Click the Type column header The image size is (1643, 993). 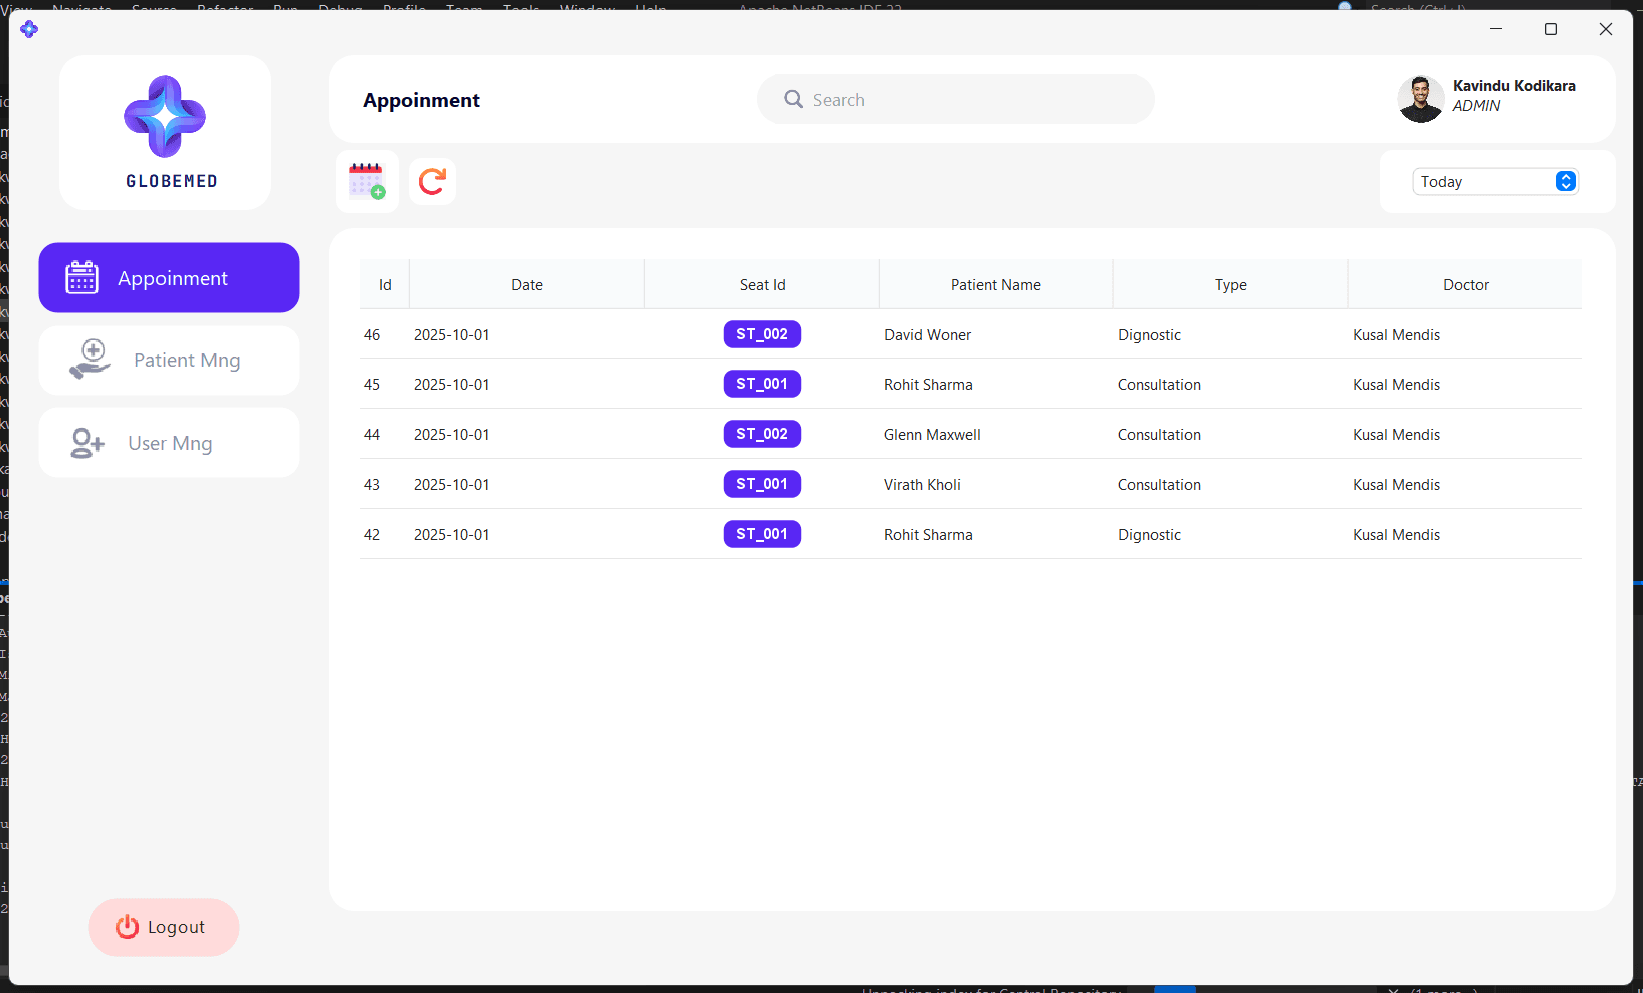click(x=1231, y=284)
